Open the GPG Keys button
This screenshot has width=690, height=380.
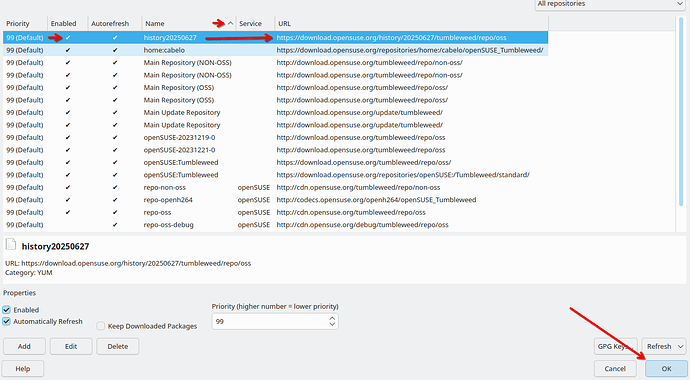pos(615,346)
